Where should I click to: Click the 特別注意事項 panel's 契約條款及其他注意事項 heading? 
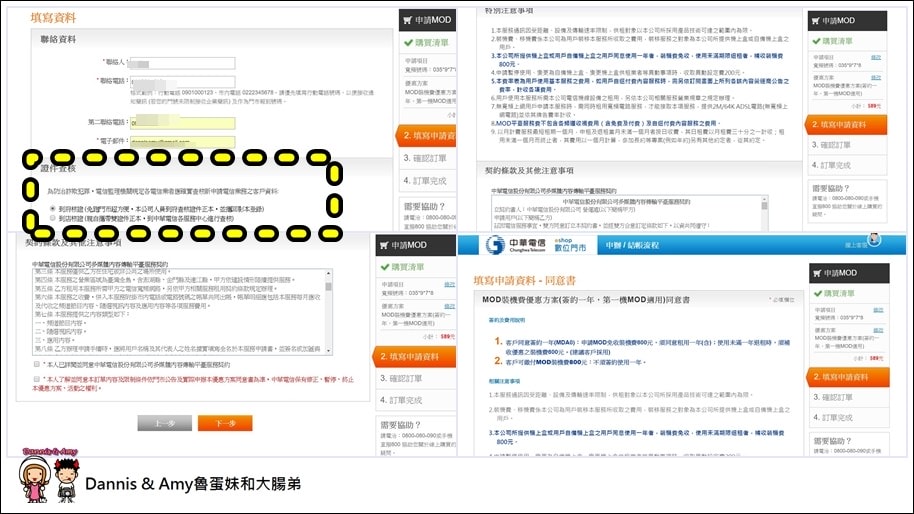(x=529, y=171)
